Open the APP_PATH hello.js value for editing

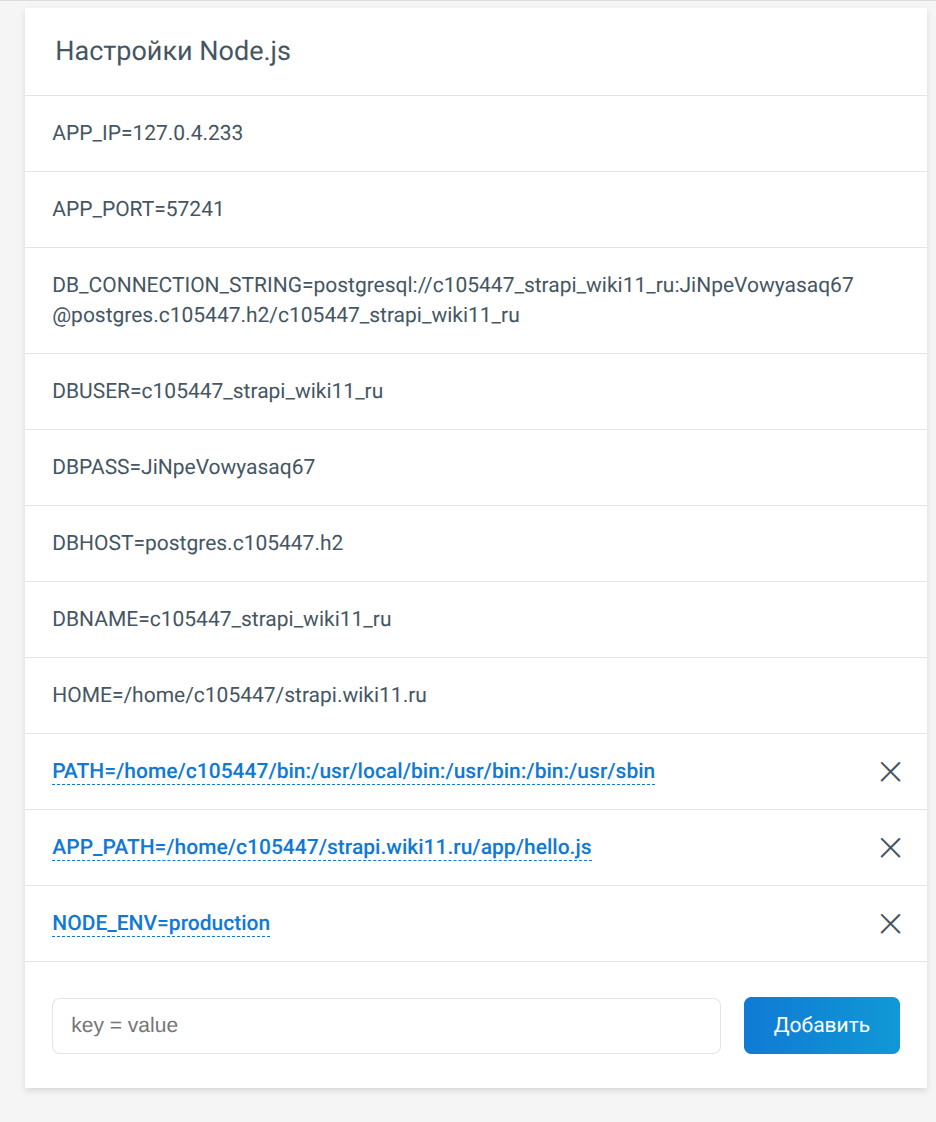tap(322, 847)
